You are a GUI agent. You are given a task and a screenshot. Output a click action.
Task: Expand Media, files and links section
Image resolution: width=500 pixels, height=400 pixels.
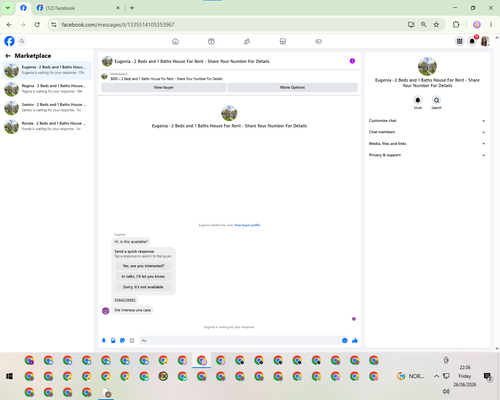pyautogui.click(x=427, y=144)
